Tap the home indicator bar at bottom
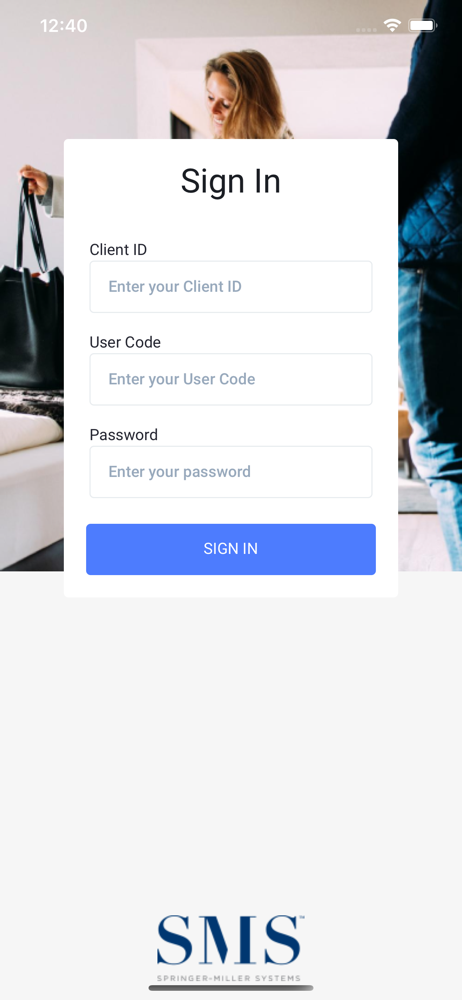 coord(230,988)
